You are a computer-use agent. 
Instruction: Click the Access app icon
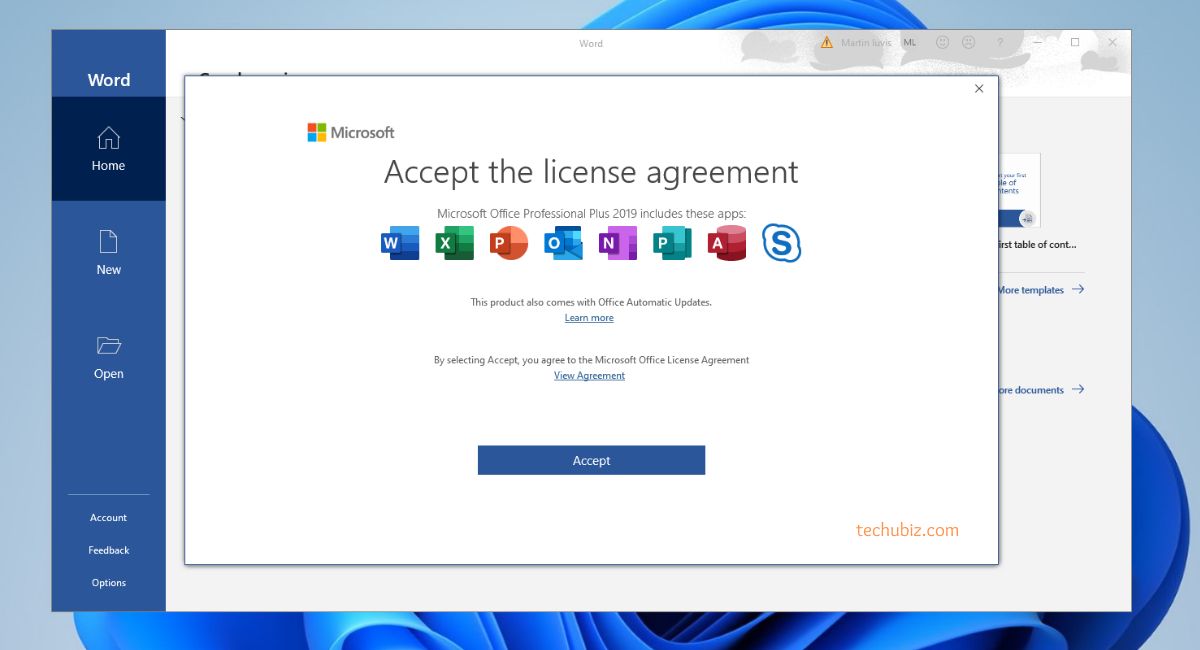coord(727,243)
